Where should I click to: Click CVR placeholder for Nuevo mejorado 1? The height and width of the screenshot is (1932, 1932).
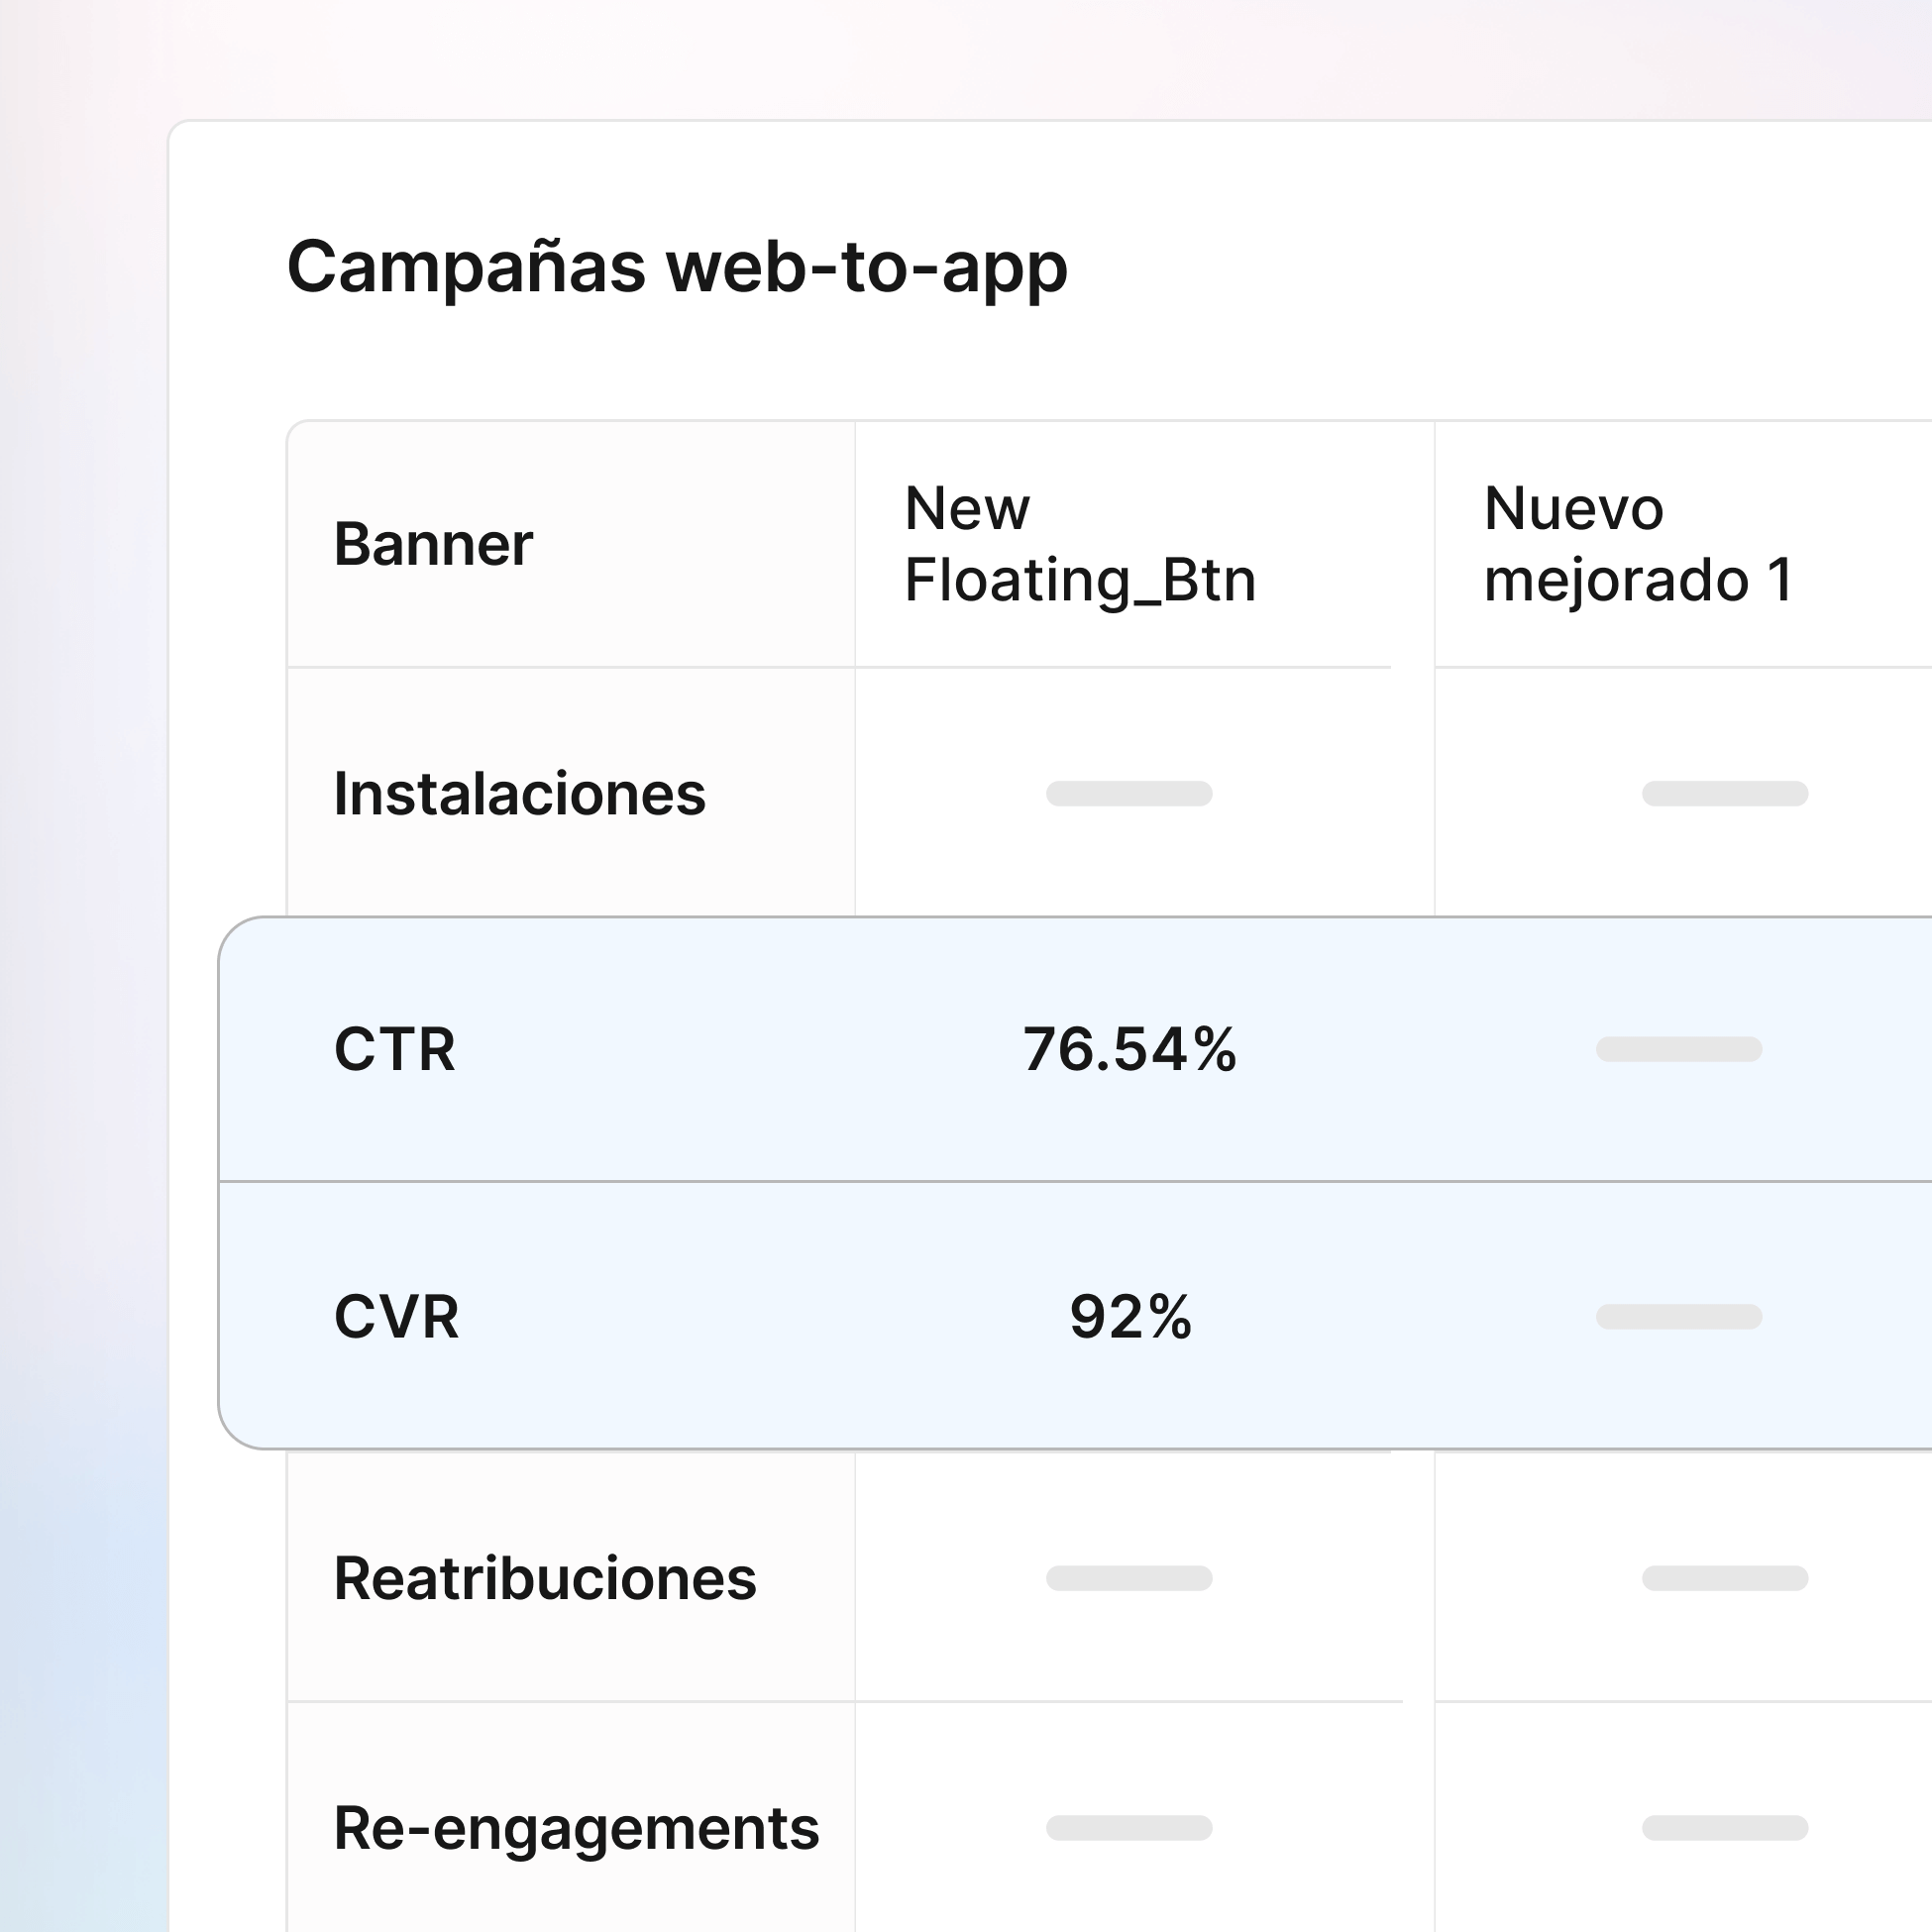pyautogui.click(x=1678, y=1316)
